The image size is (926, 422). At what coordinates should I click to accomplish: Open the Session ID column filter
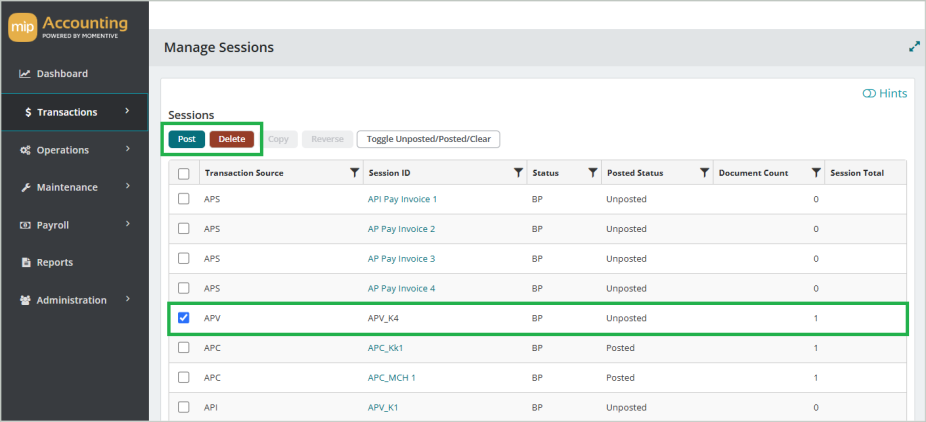click(x=518, y=173)
